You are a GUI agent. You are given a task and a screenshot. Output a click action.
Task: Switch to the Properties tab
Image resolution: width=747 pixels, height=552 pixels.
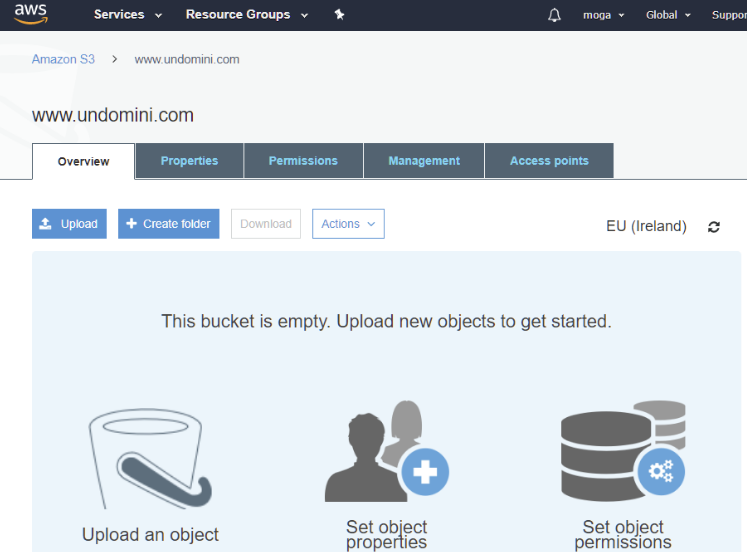[x=189, y=161]
